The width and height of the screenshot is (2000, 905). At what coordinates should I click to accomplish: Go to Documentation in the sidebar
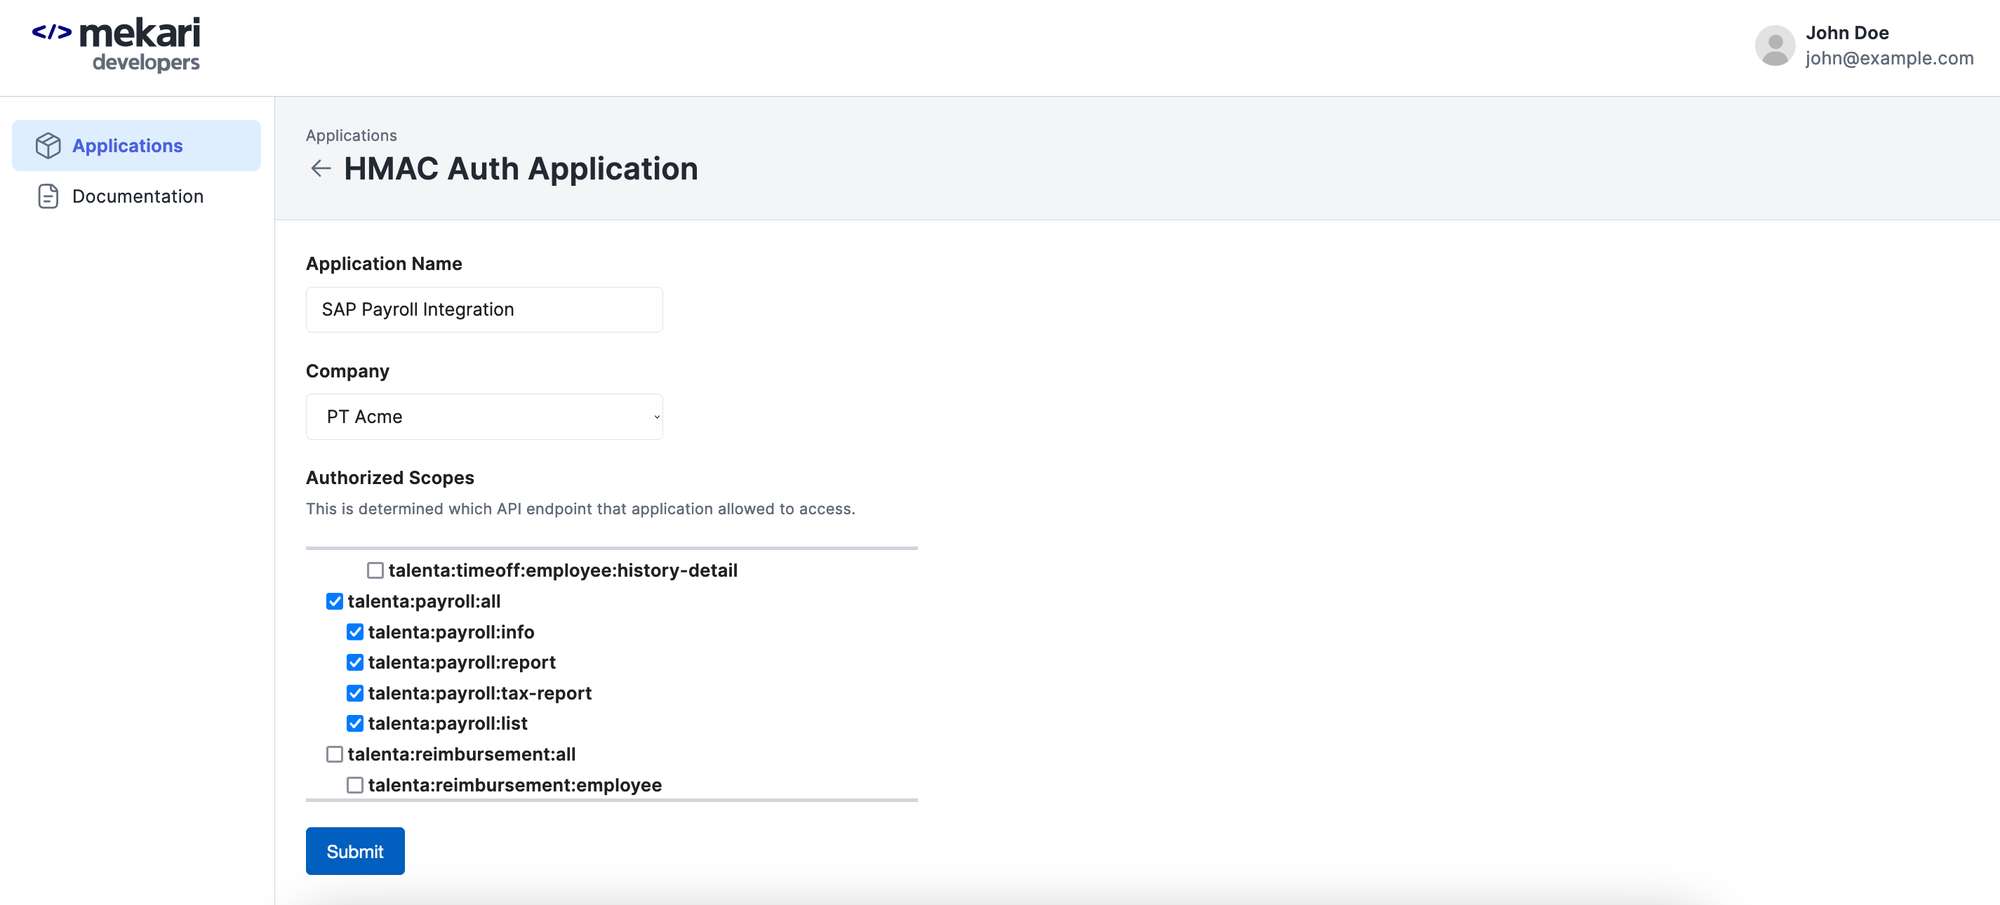(137, 196)
